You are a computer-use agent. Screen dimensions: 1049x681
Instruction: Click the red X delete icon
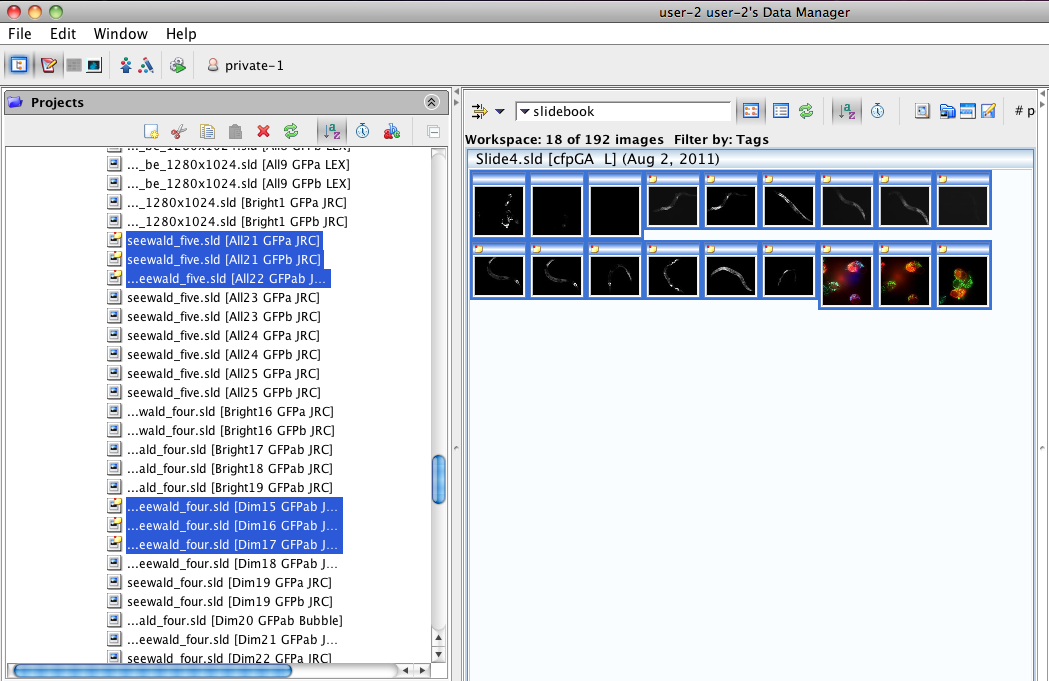263,131
